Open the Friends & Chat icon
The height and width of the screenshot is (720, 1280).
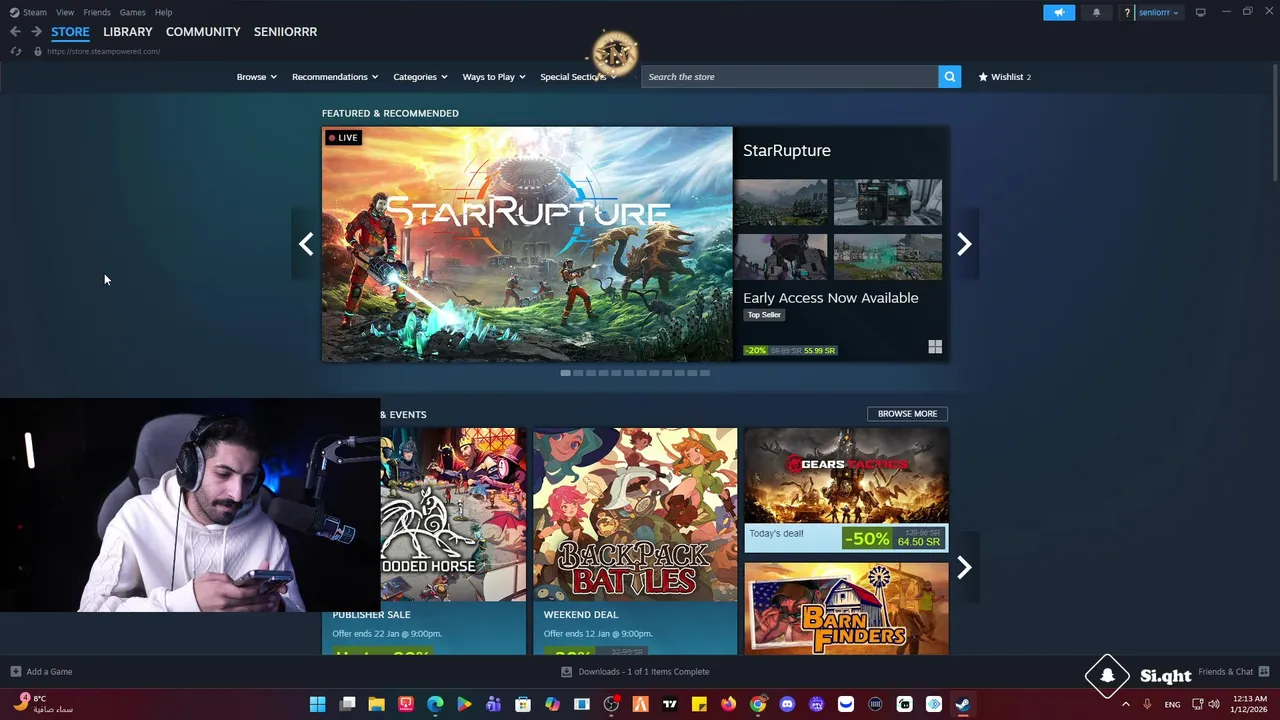coord(1264,672)
